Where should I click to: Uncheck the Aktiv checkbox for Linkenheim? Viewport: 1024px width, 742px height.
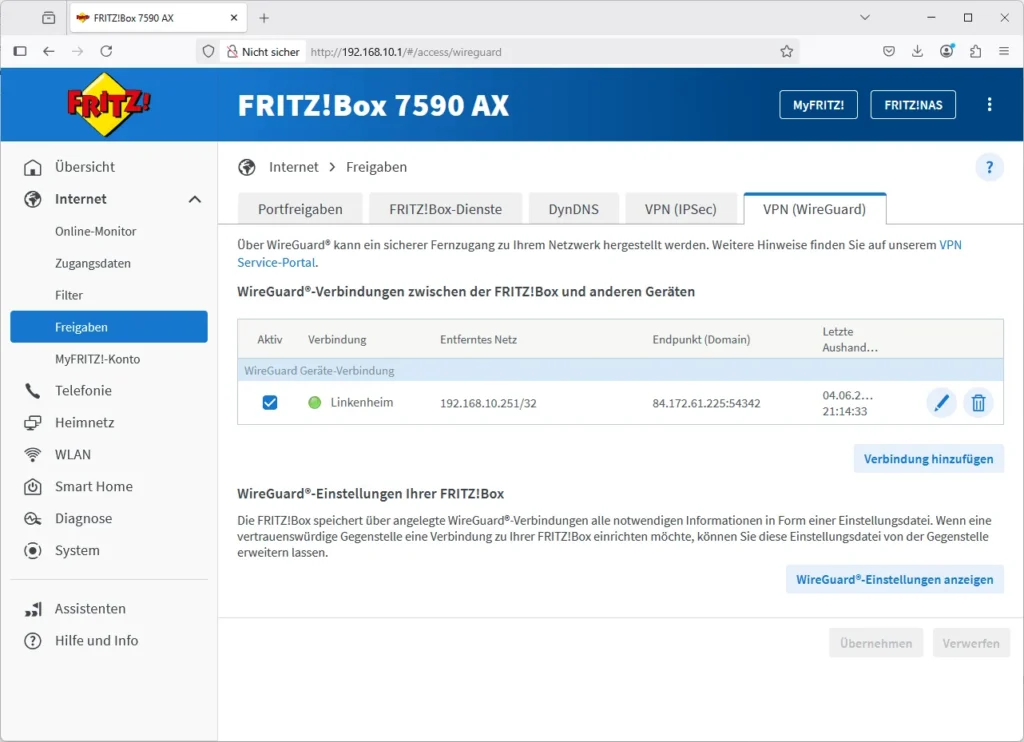tap(270, 403)
